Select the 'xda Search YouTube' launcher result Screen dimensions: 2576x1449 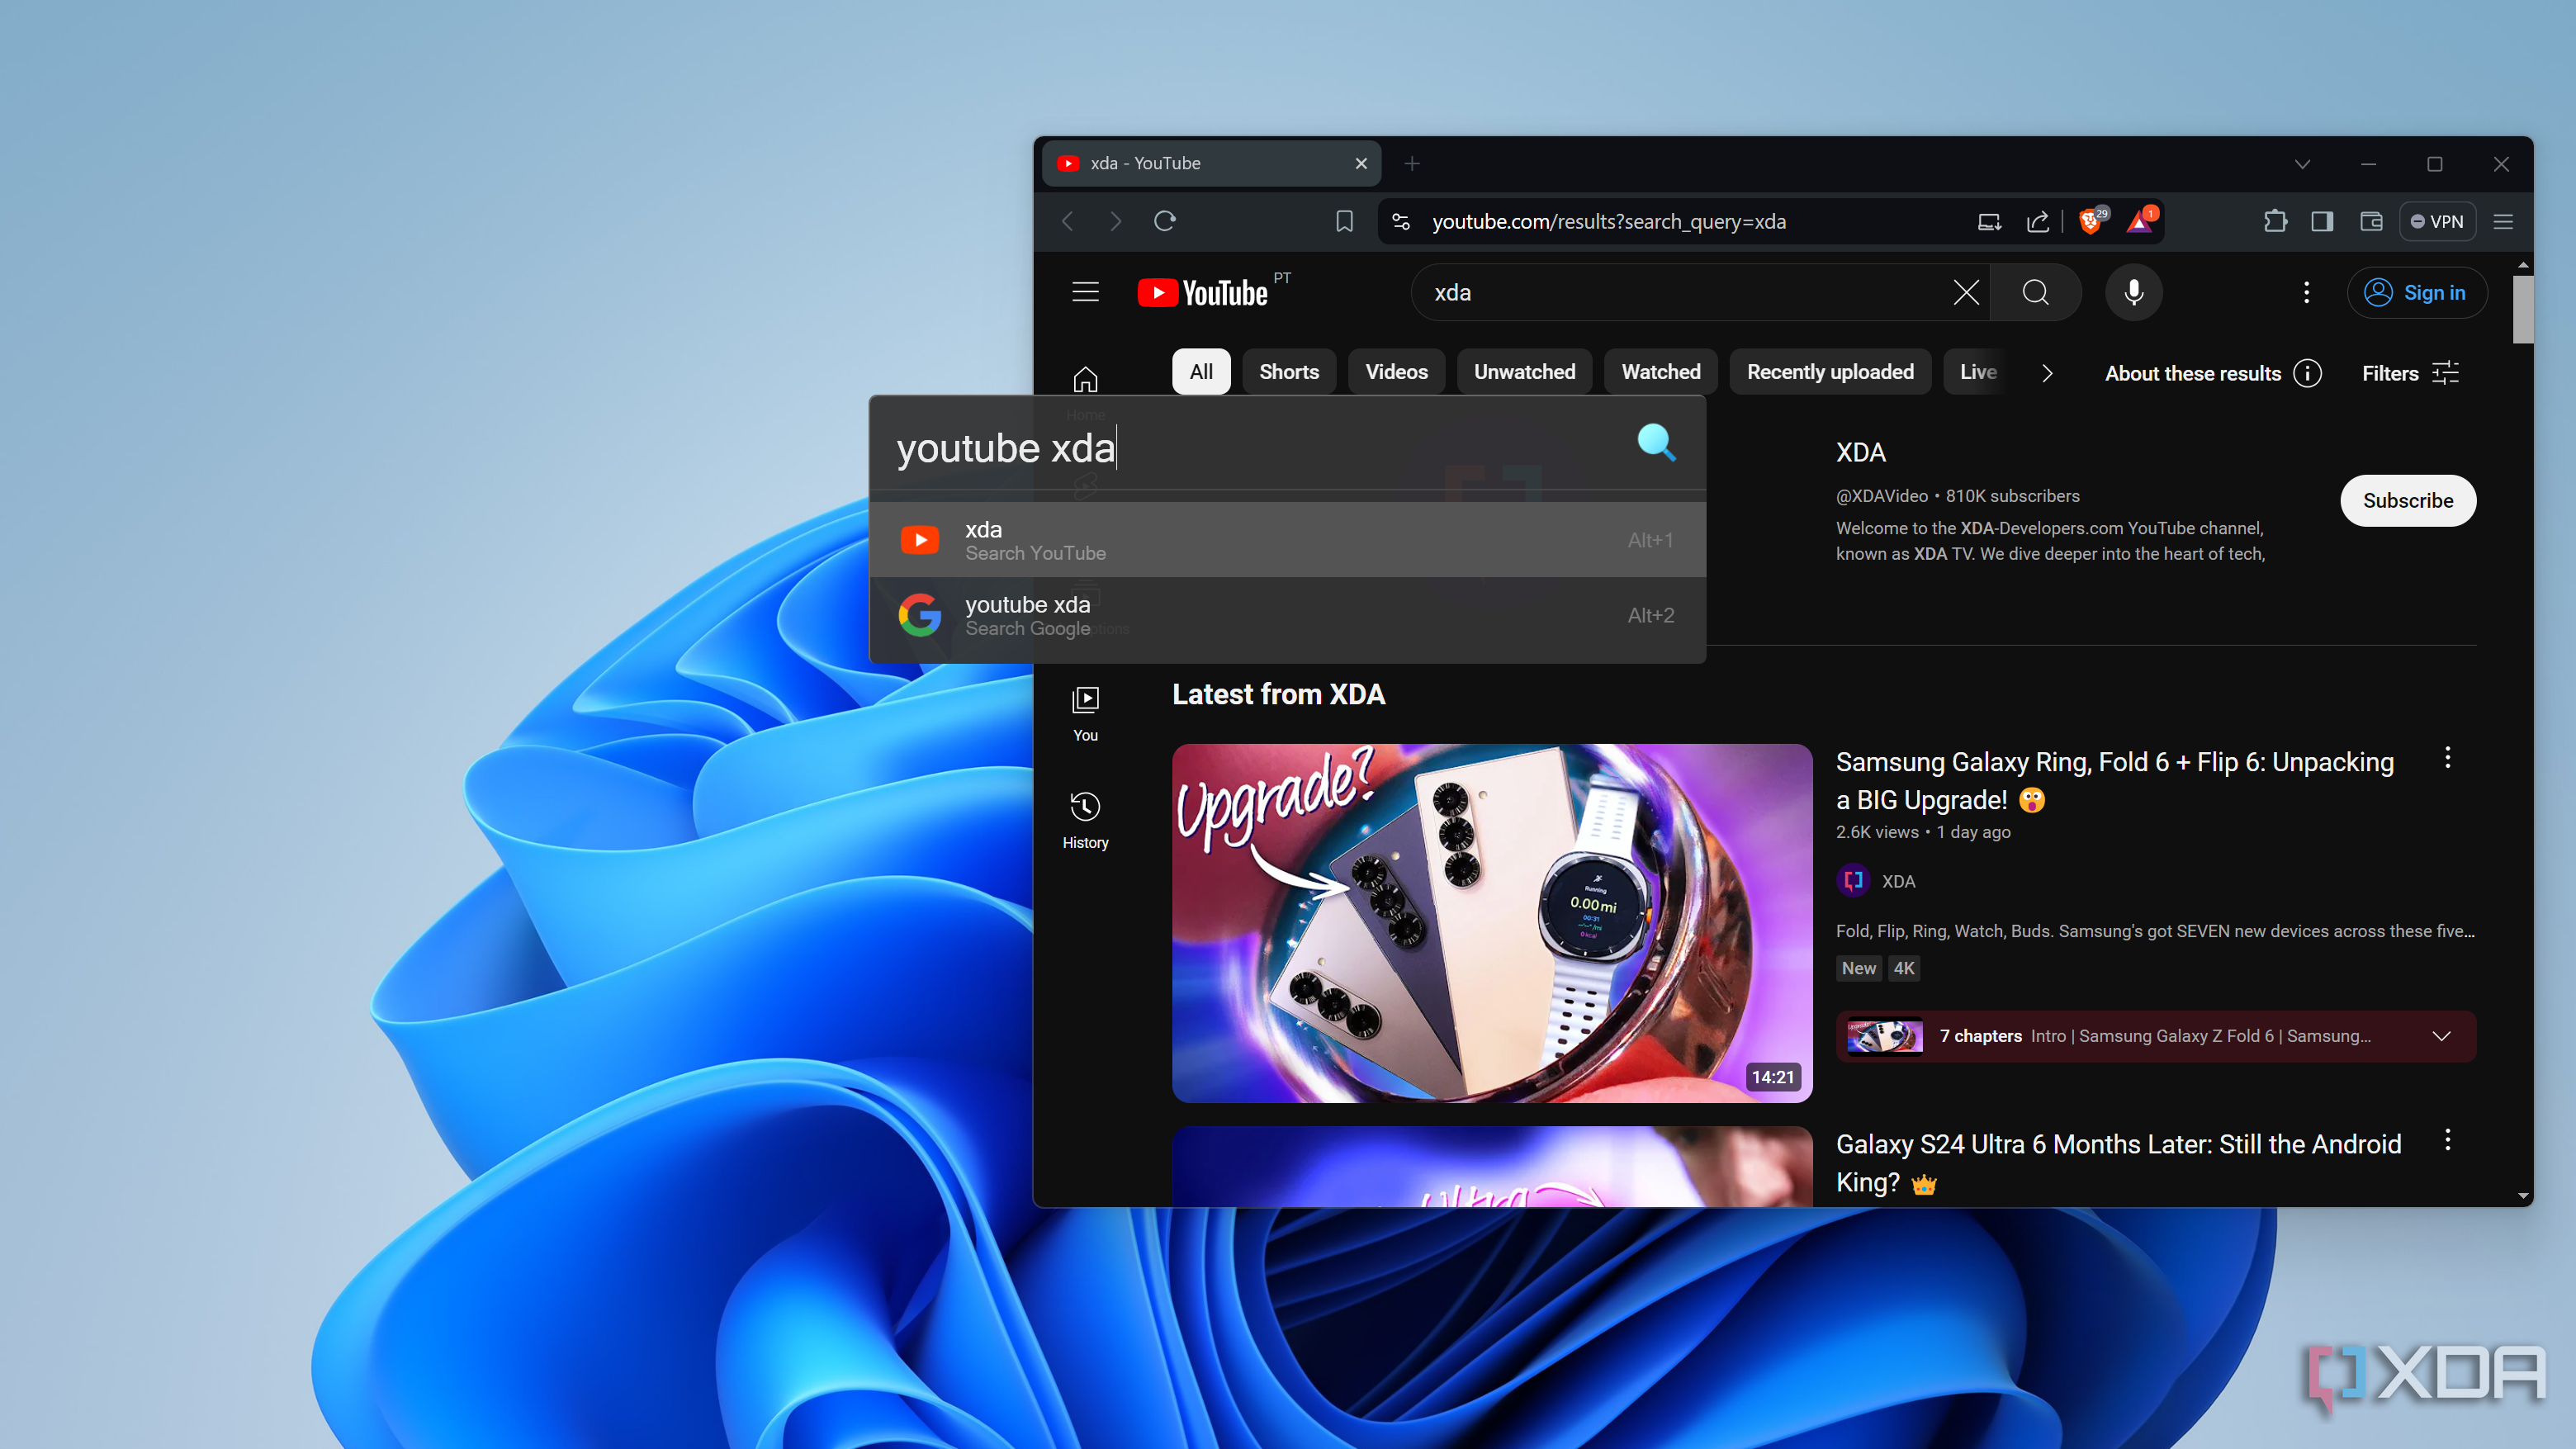1287,540
